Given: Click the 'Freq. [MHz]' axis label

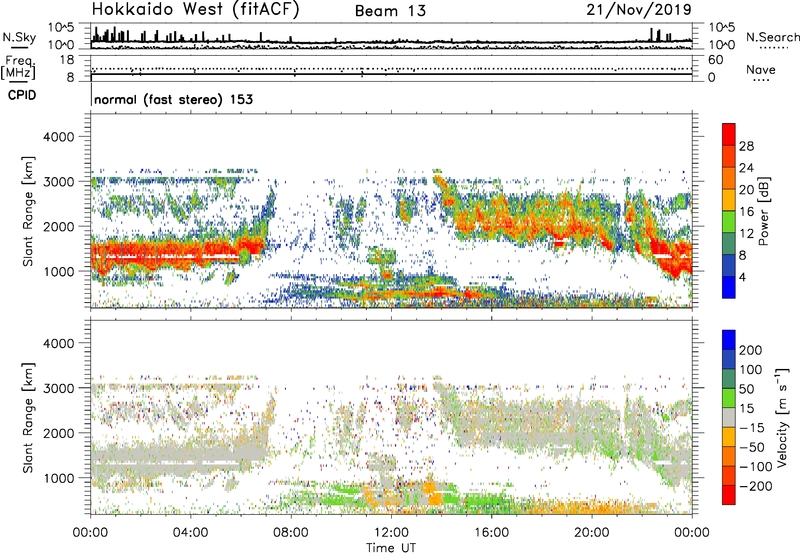Looking at the screenshot, I should click(x=18, y=68).
